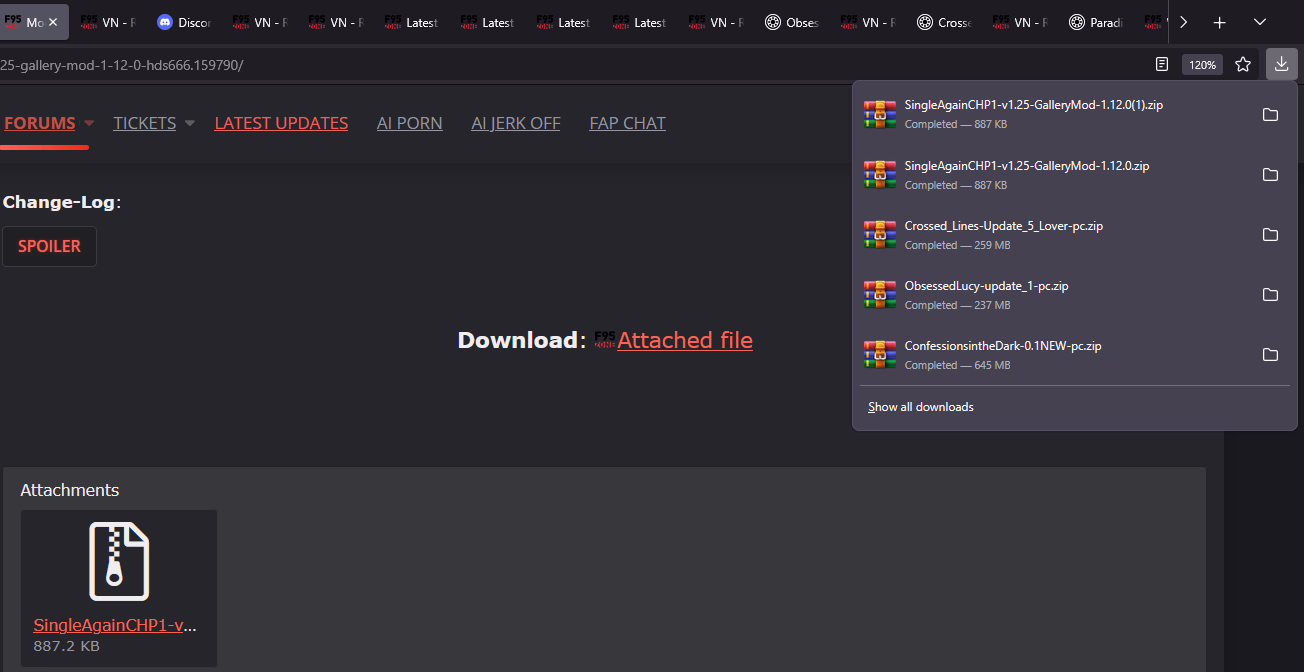Image resolution: width=1304 pixels, height=672 pixels.
Task: Click the zip file attachment icon
Action: [119, 561]
